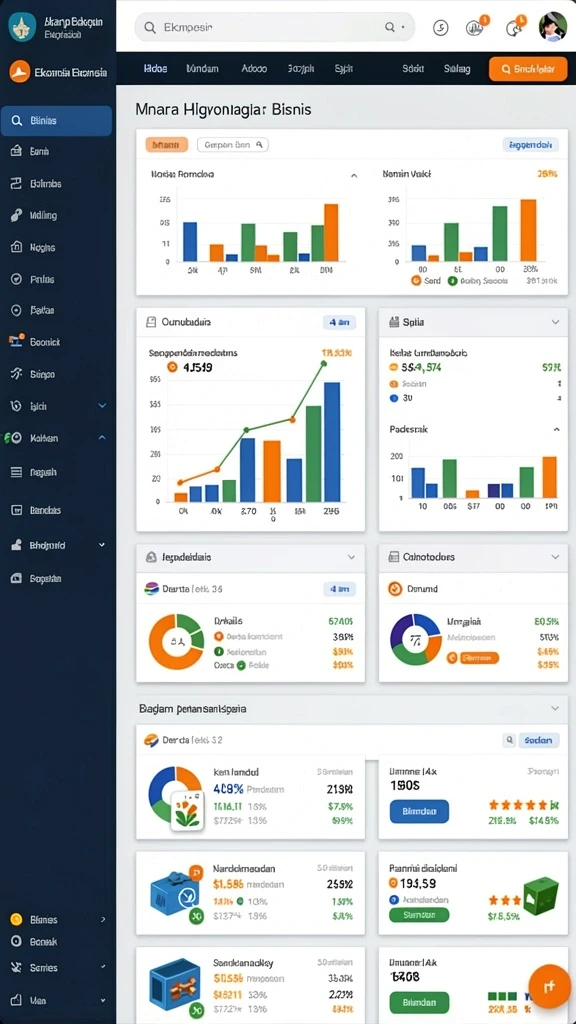Select the Mndam tab in navigation bar
This screenshot has height=1024, width=576.
202,68
